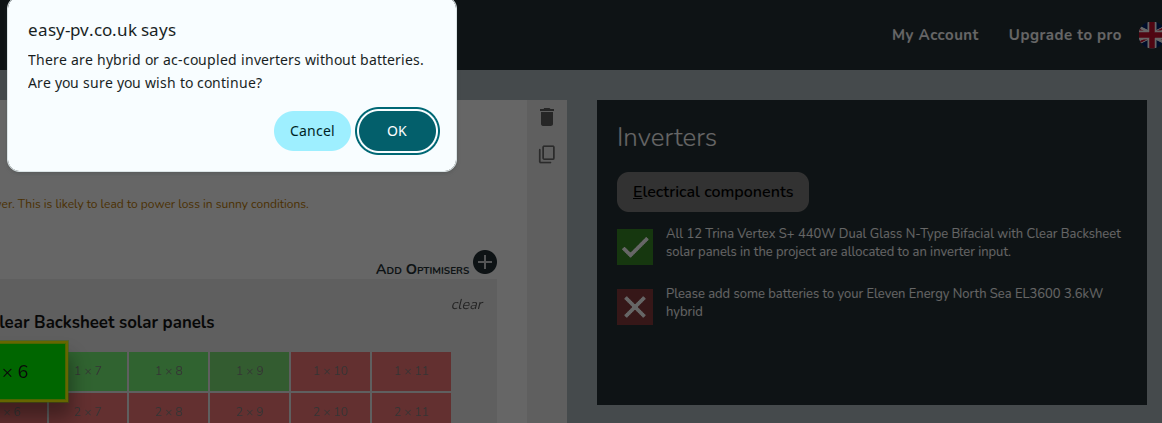Click the duplicate copy icon
The width and height of the screenshot is (1162, 423).
(x=546, y=154)
